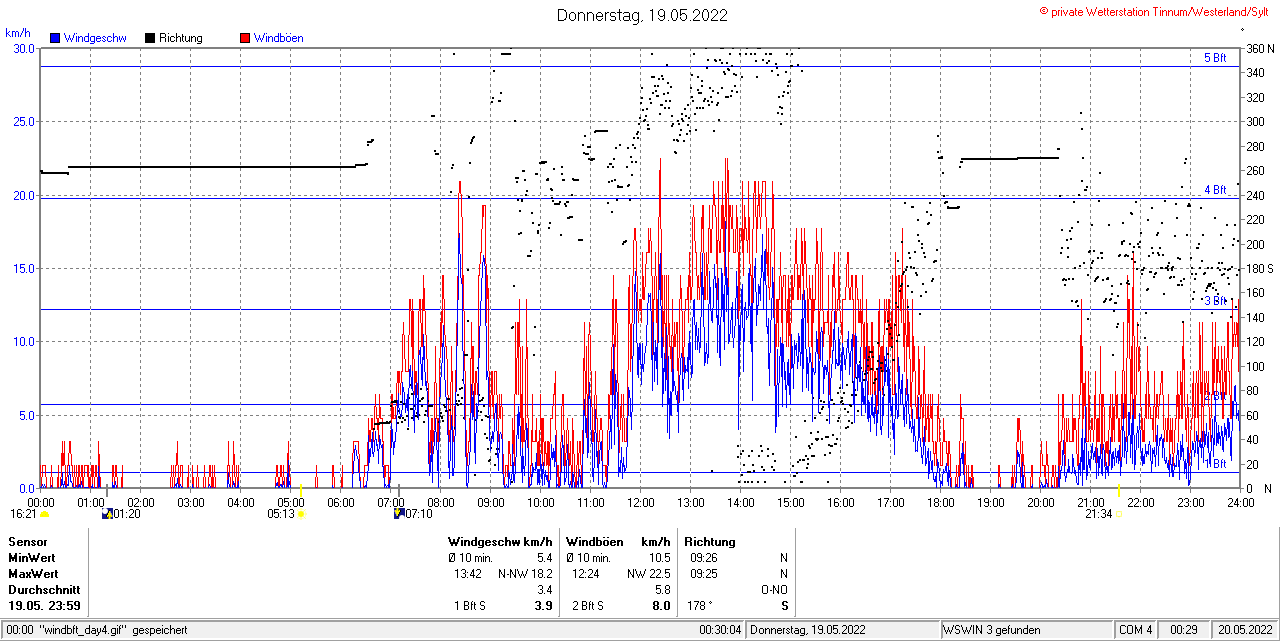
Task: Click the 18:00 time axis label
Action: [941, 502]
